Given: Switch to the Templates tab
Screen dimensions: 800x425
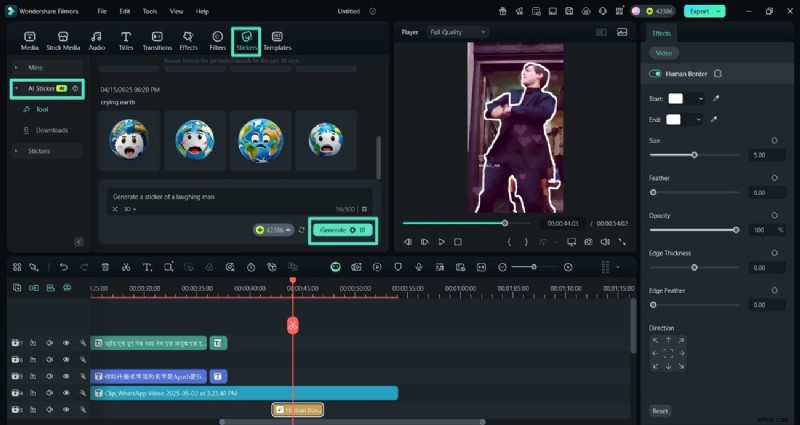Looking at the screenshot, I should tap(277, 40).
